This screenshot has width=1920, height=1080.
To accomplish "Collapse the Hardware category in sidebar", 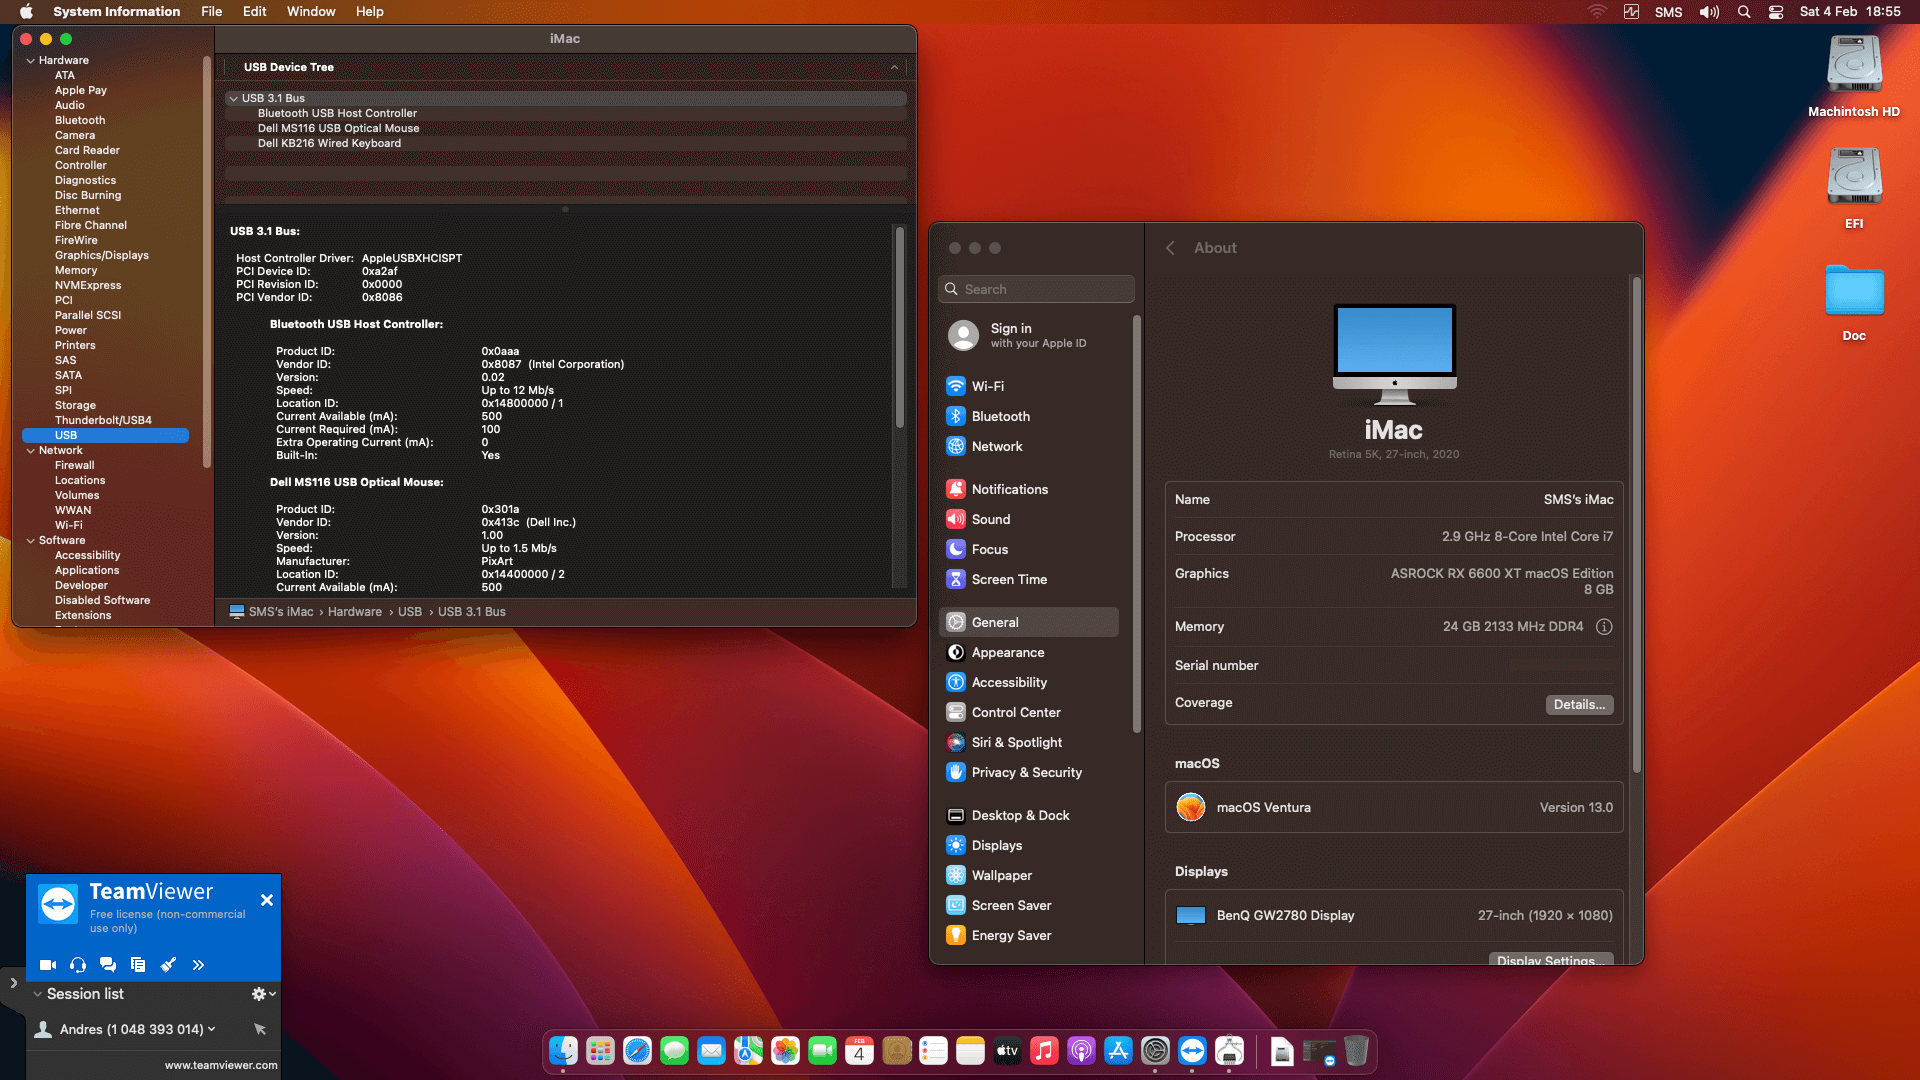I will (30, 61).
